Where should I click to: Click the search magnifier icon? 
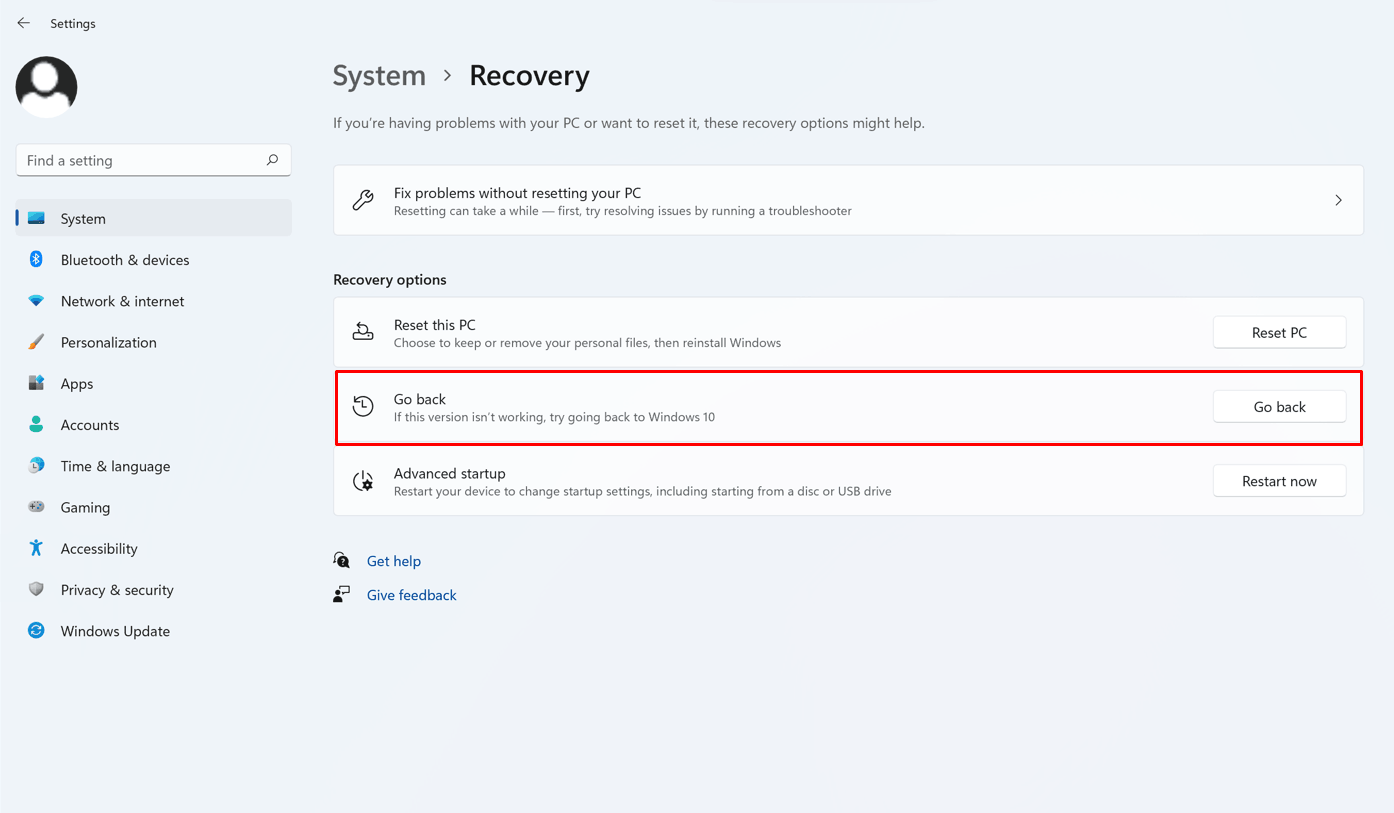(x=272, y=160)
